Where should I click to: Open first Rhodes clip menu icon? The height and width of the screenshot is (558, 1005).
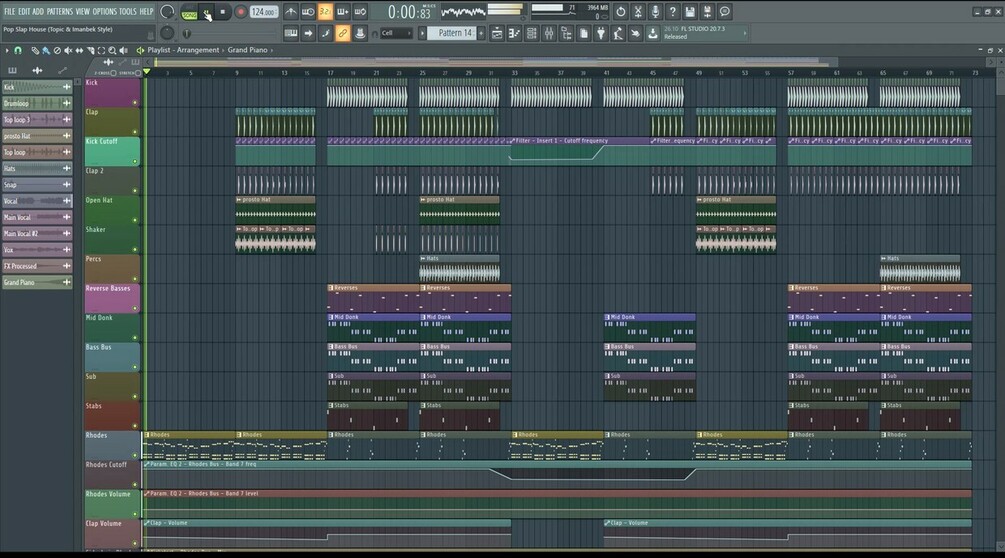coord(147,435)
